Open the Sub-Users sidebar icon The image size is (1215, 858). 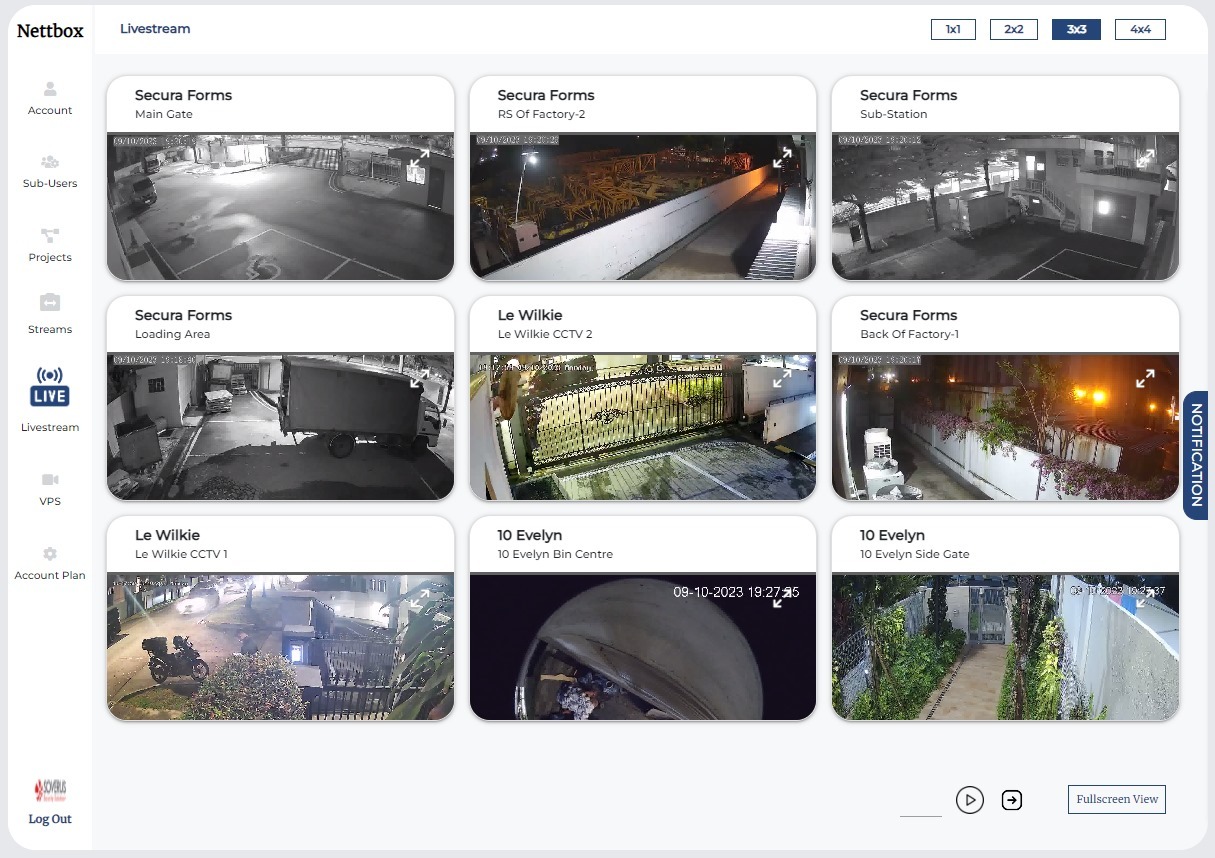(x=50, y=162)
